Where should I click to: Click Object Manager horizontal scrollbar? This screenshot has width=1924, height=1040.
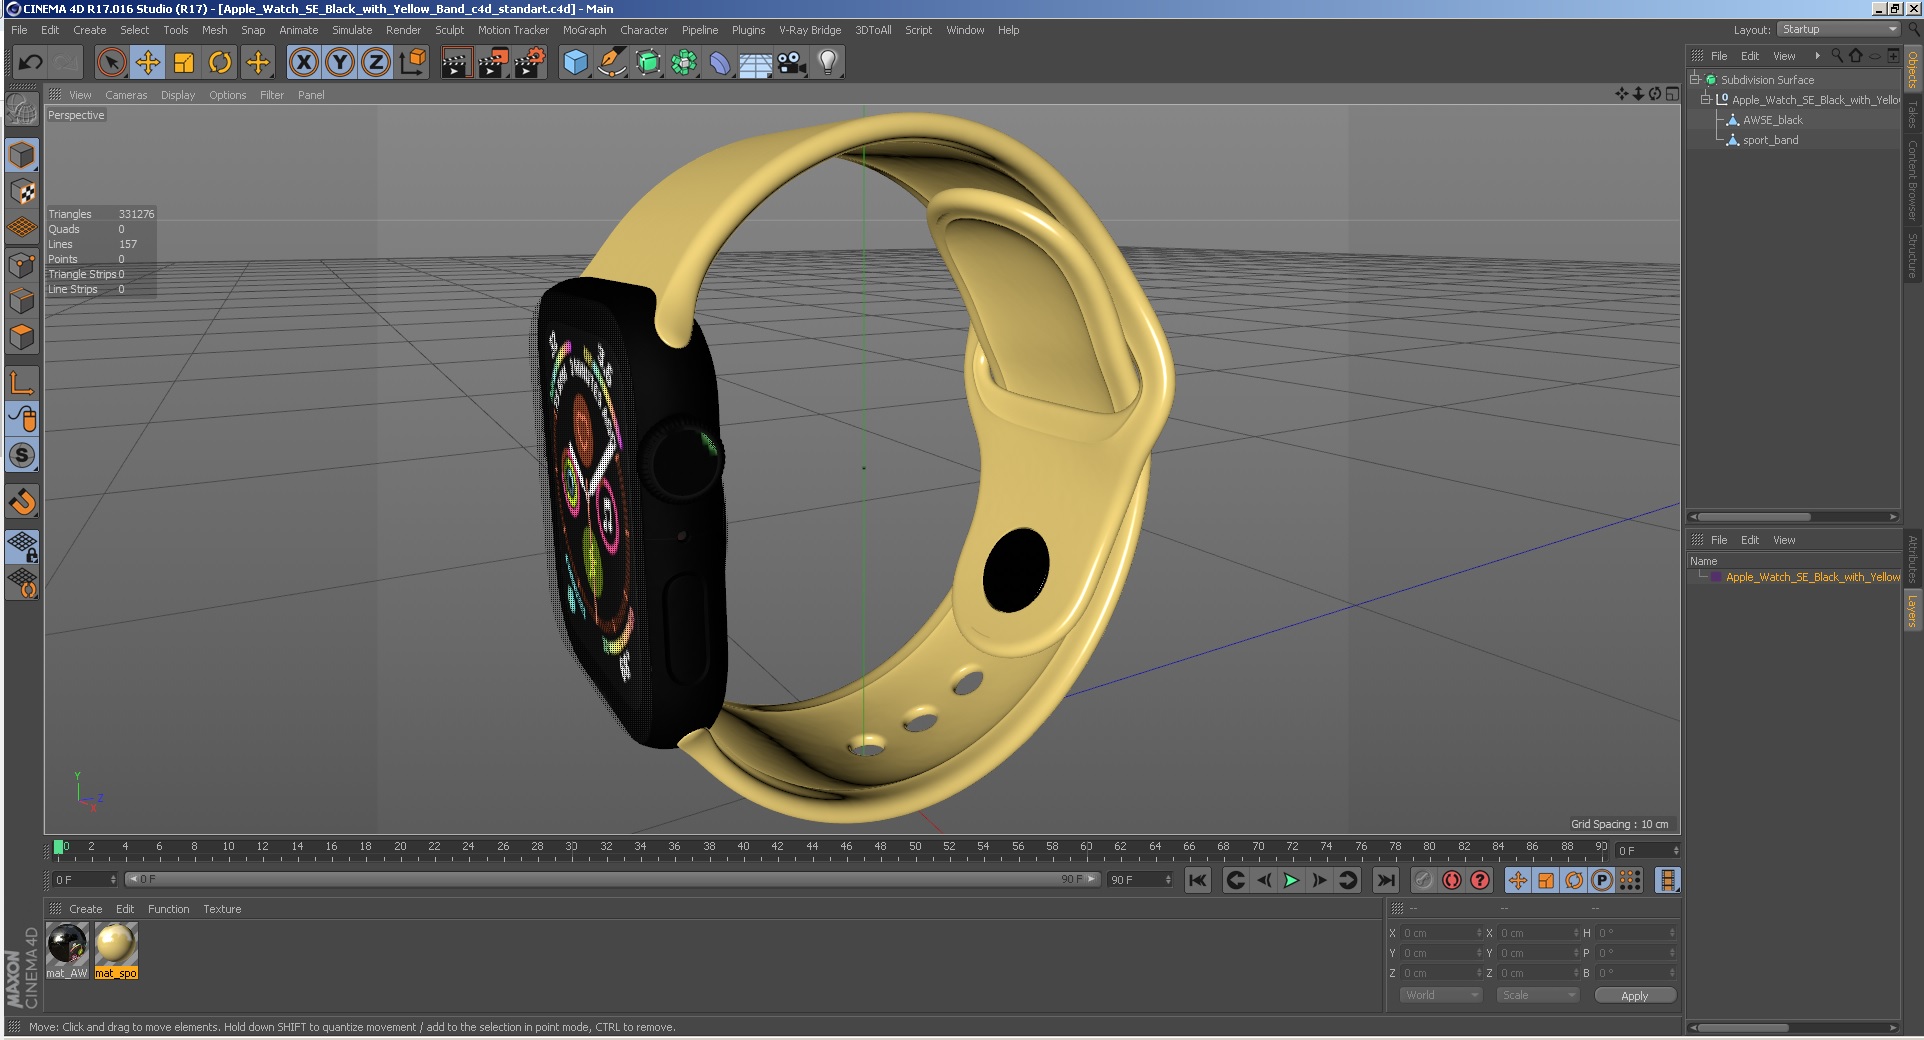point(1793,517)
